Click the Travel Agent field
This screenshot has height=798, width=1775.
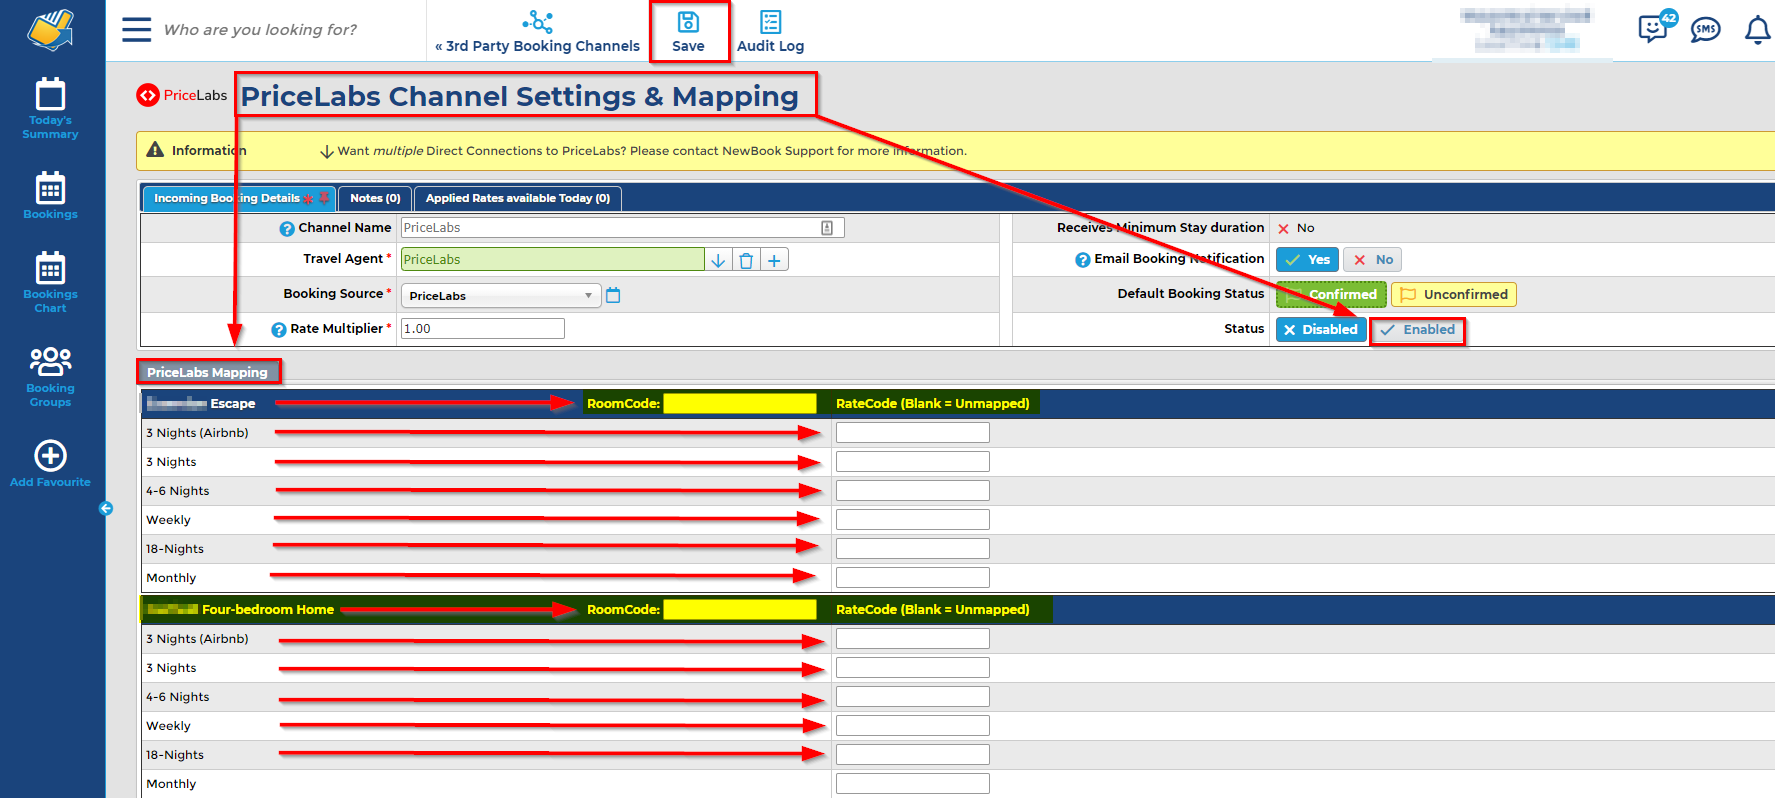point(553,260)
